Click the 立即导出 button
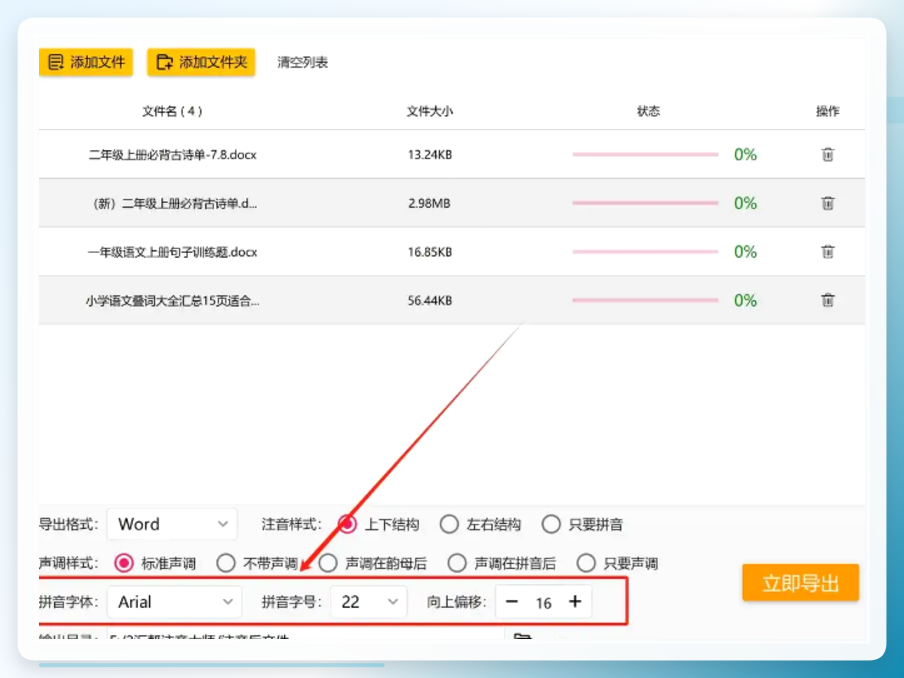The width and height of the screenshot is (904, 678). (800, 583)
